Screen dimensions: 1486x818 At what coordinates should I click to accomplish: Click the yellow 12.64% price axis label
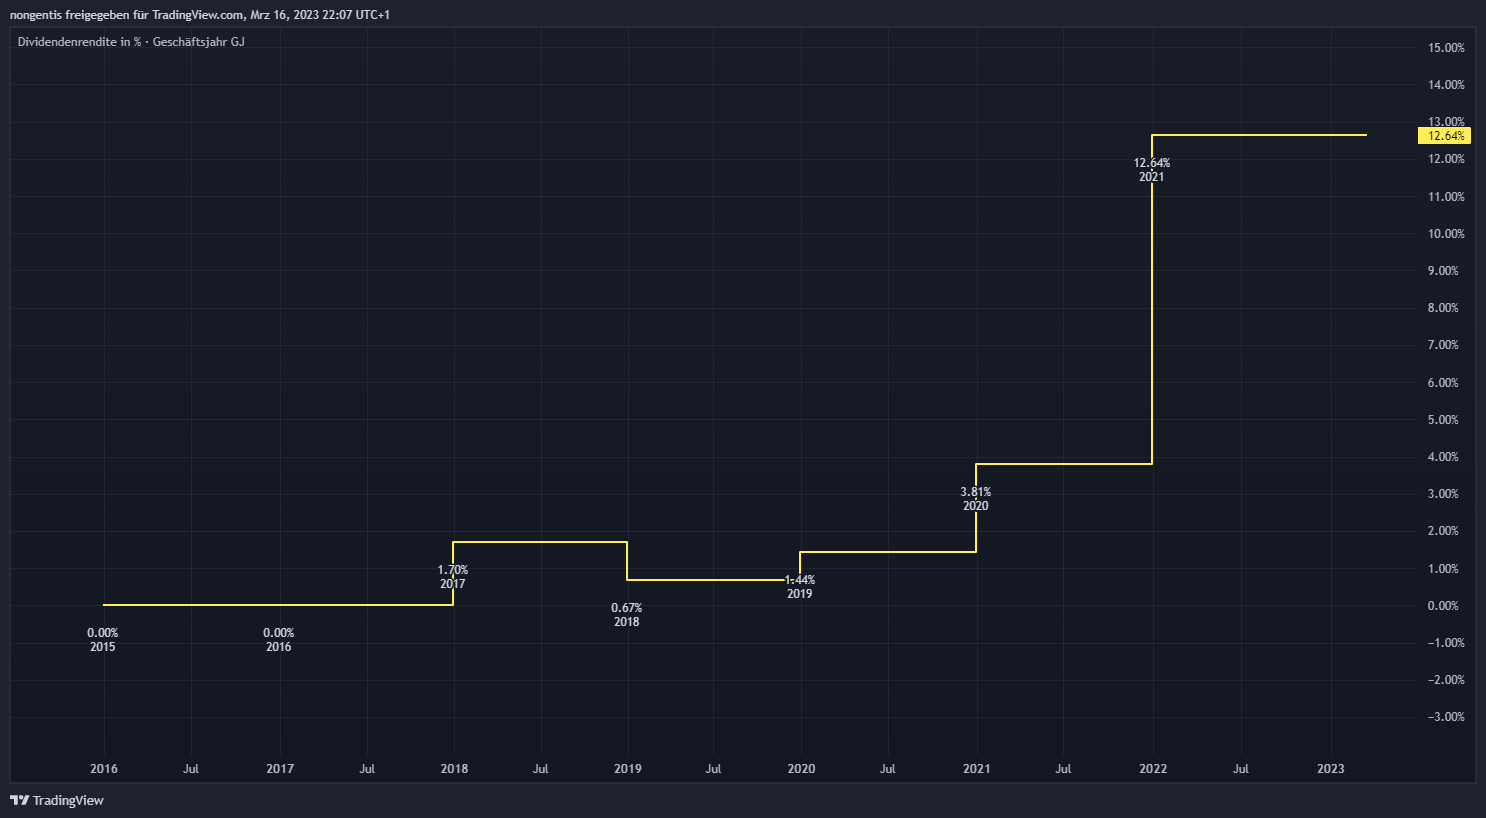tap(1445, 136)
